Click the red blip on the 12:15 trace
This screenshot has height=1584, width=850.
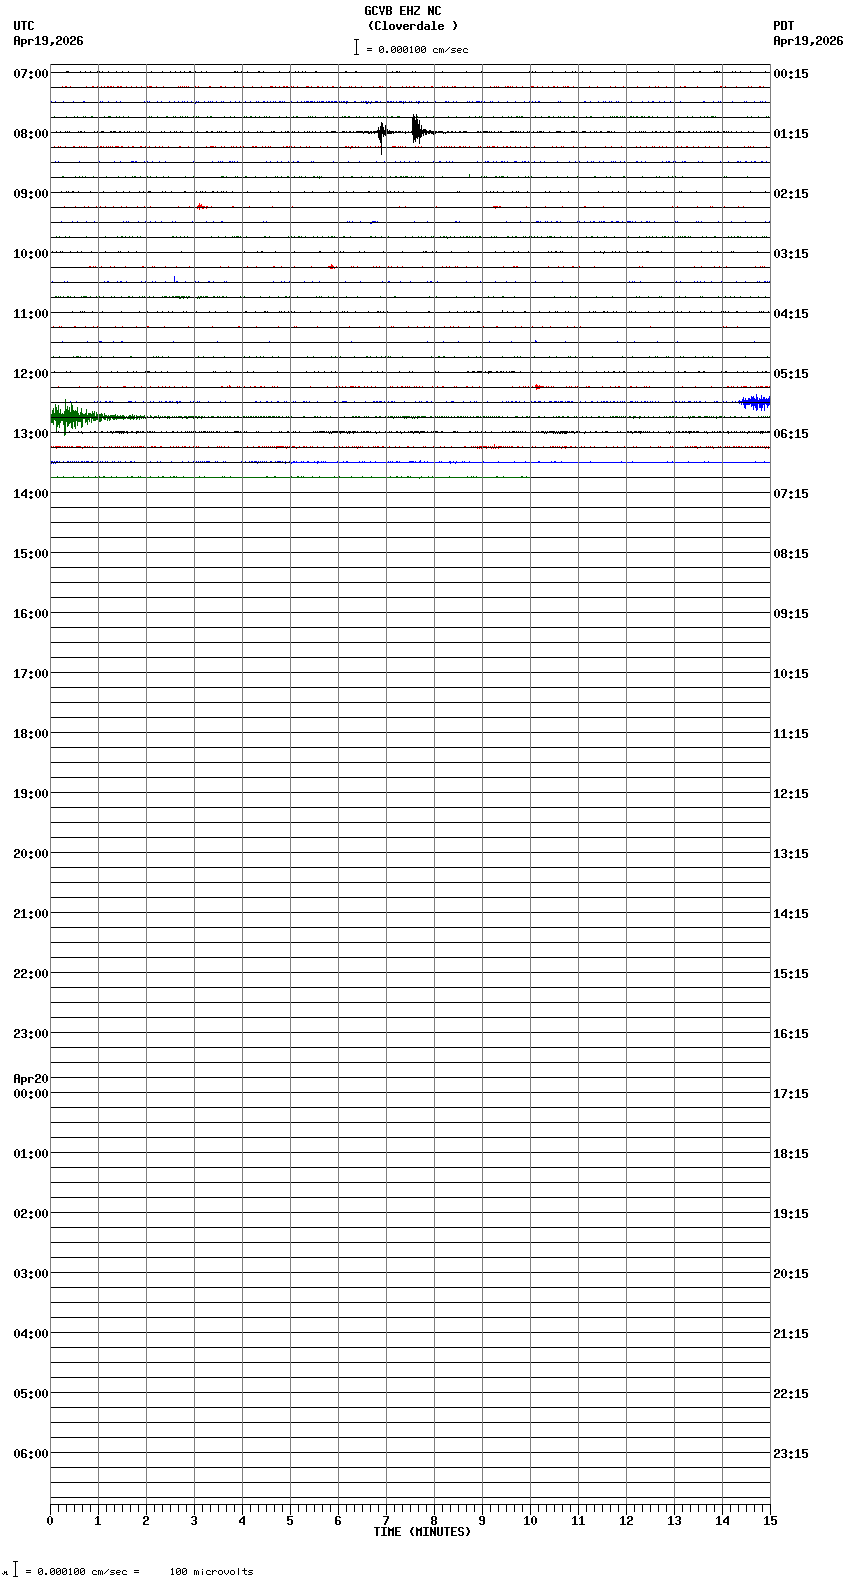(x=538, y=386)
